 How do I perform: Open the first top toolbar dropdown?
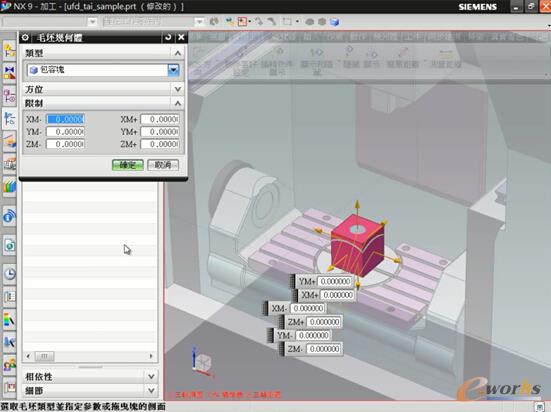pos(92,22)
